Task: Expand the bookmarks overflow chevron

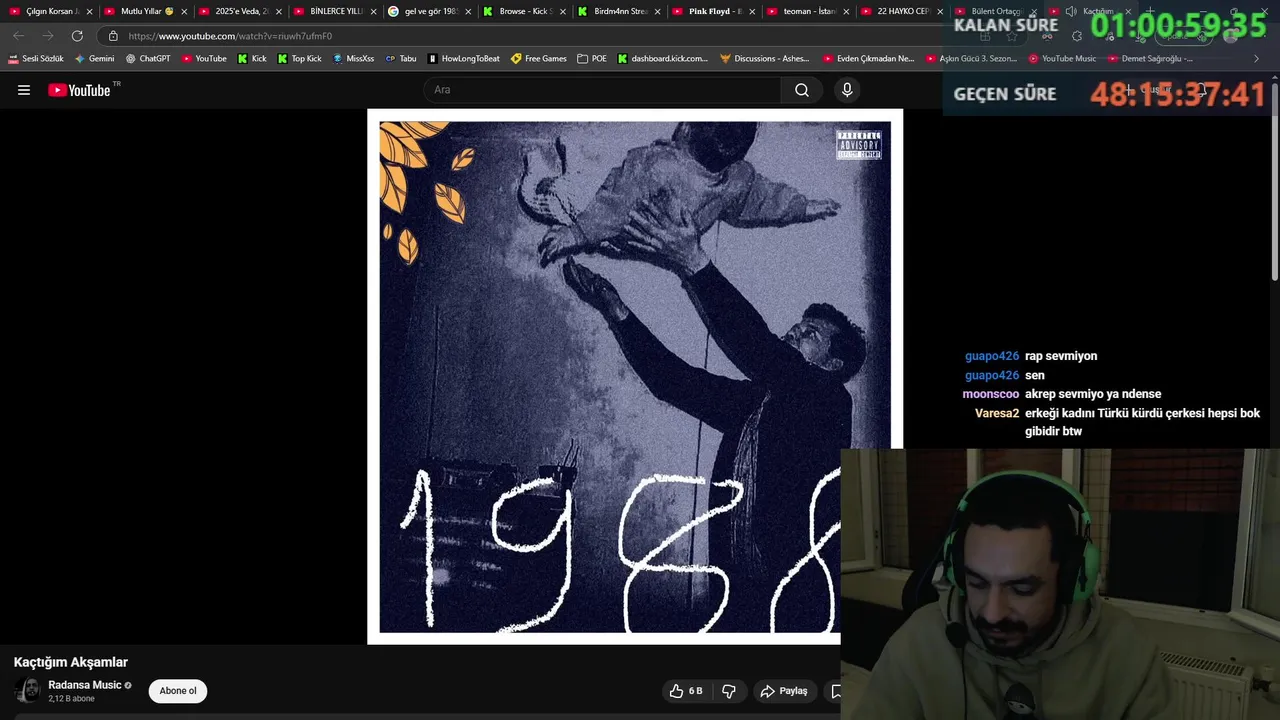Action: pyautogui.click(x=1256, y=59)
